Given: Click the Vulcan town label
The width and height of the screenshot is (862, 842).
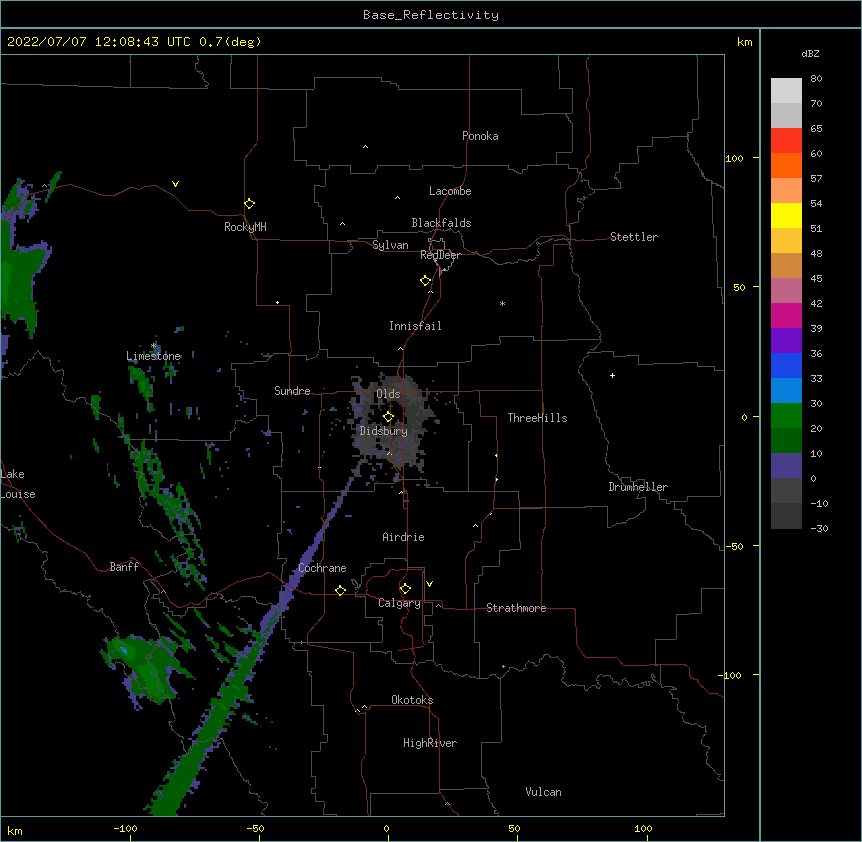Looking at the screenshot, I should 543,792.
